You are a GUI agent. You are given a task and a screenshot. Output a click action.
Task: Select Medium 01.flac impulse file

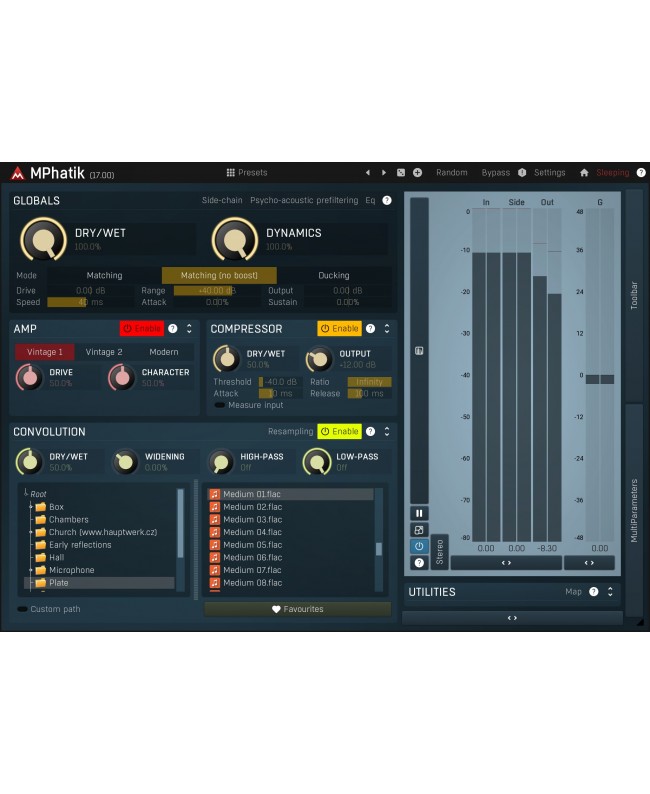[x=291, y=494]
